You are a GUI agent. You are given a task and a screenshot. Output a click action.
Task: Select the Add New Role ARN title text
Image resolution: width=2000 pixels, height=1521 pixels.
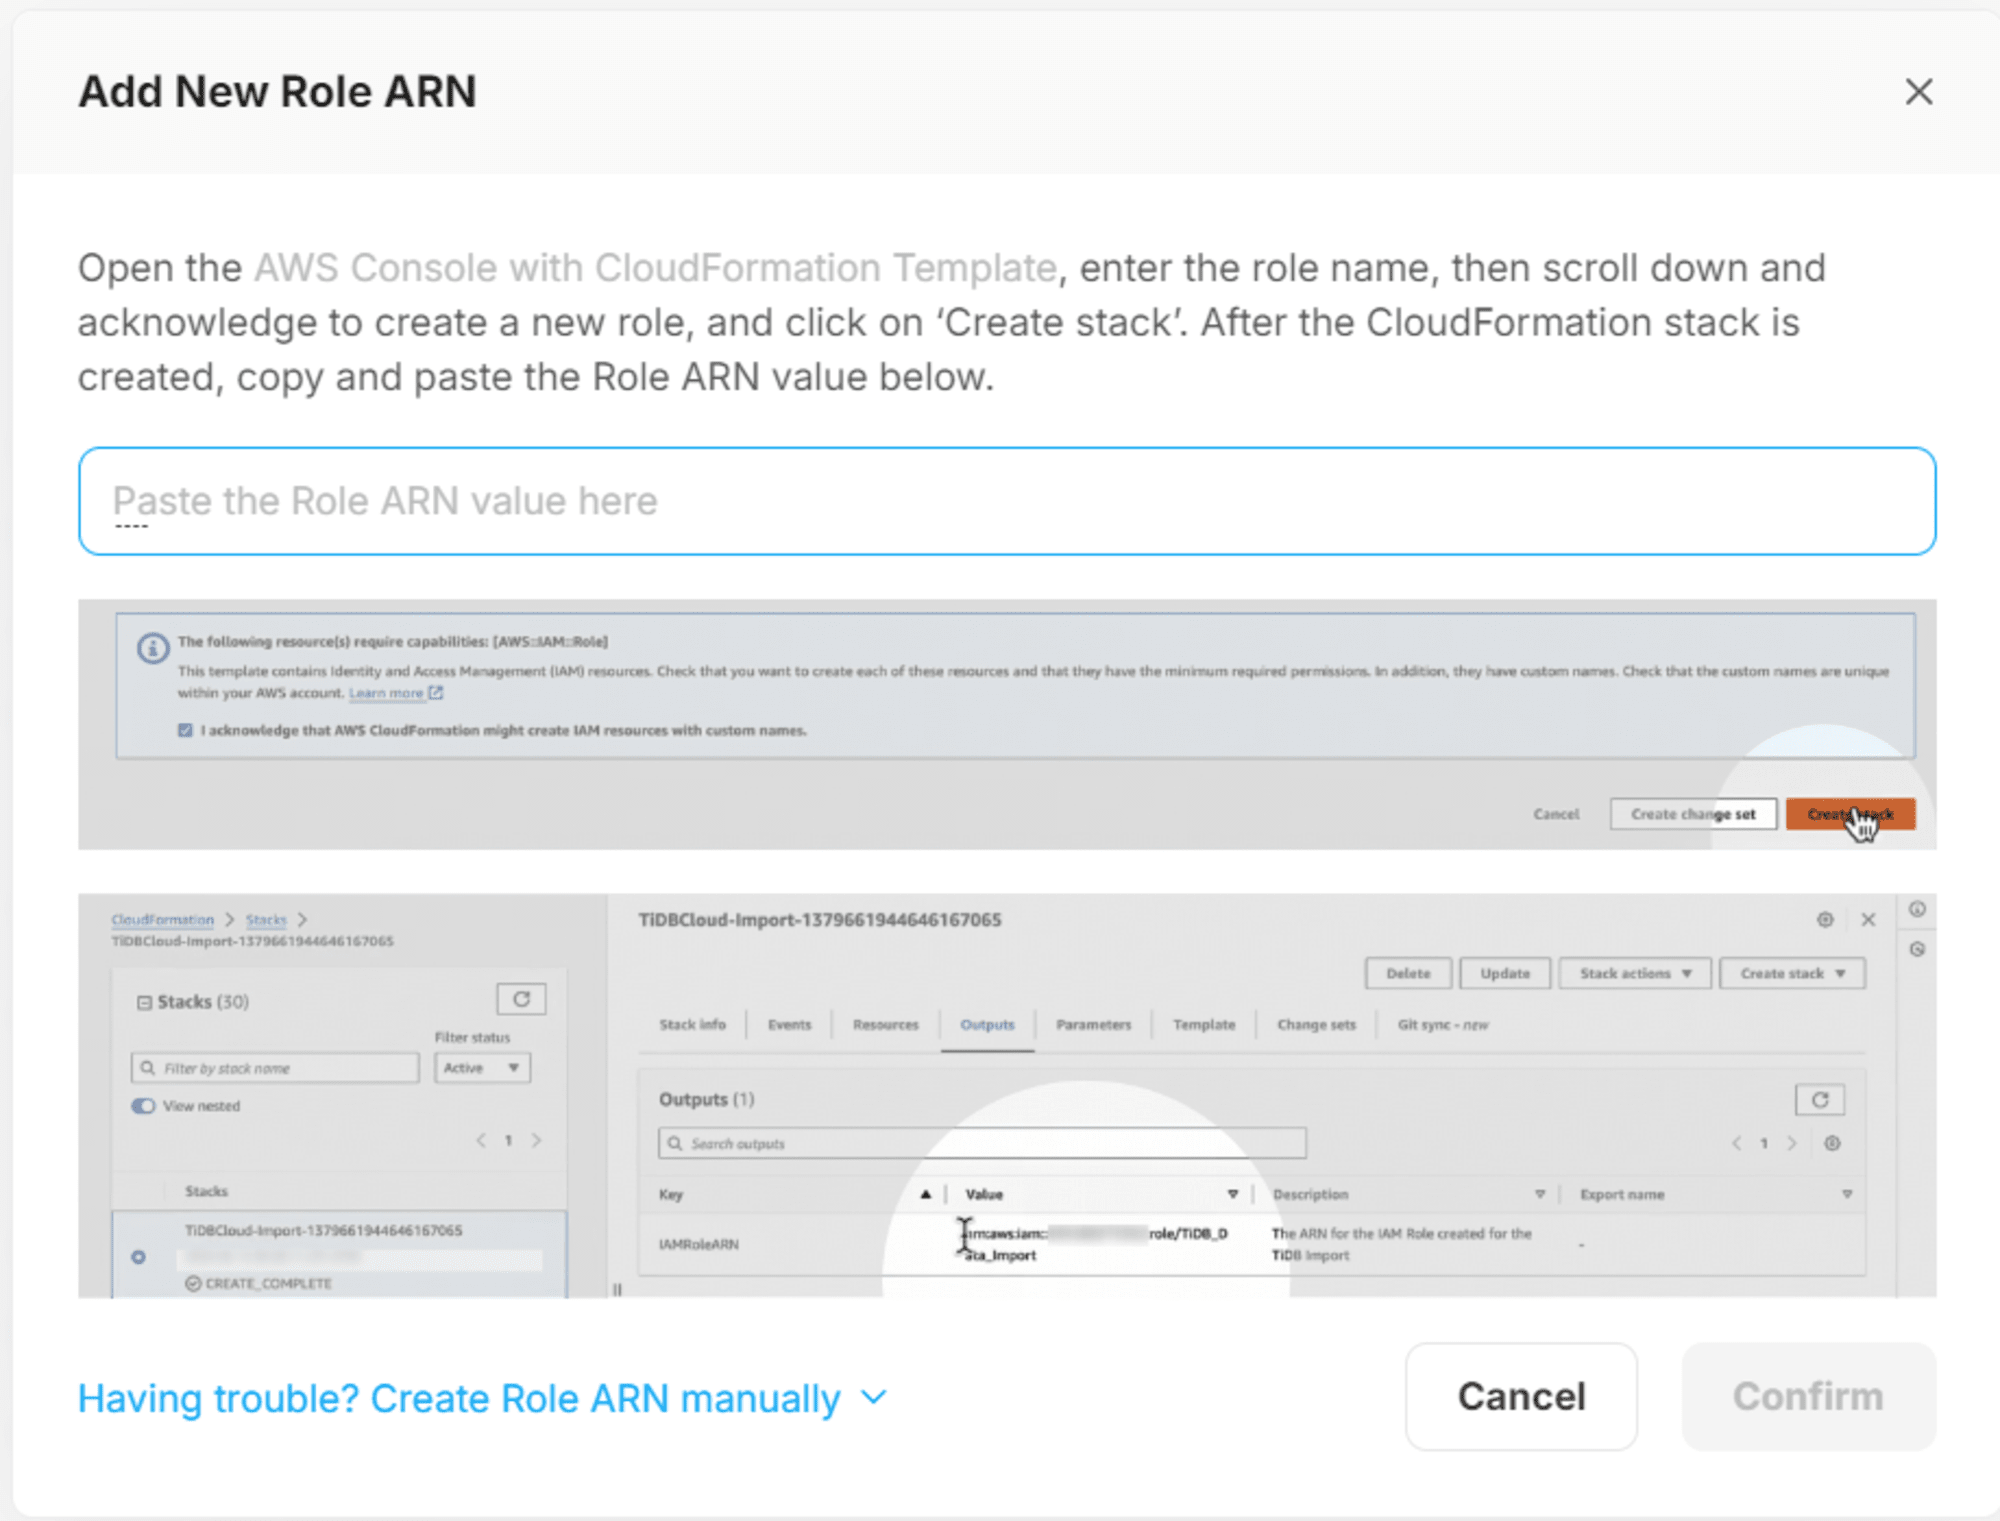tap(277, 92)
